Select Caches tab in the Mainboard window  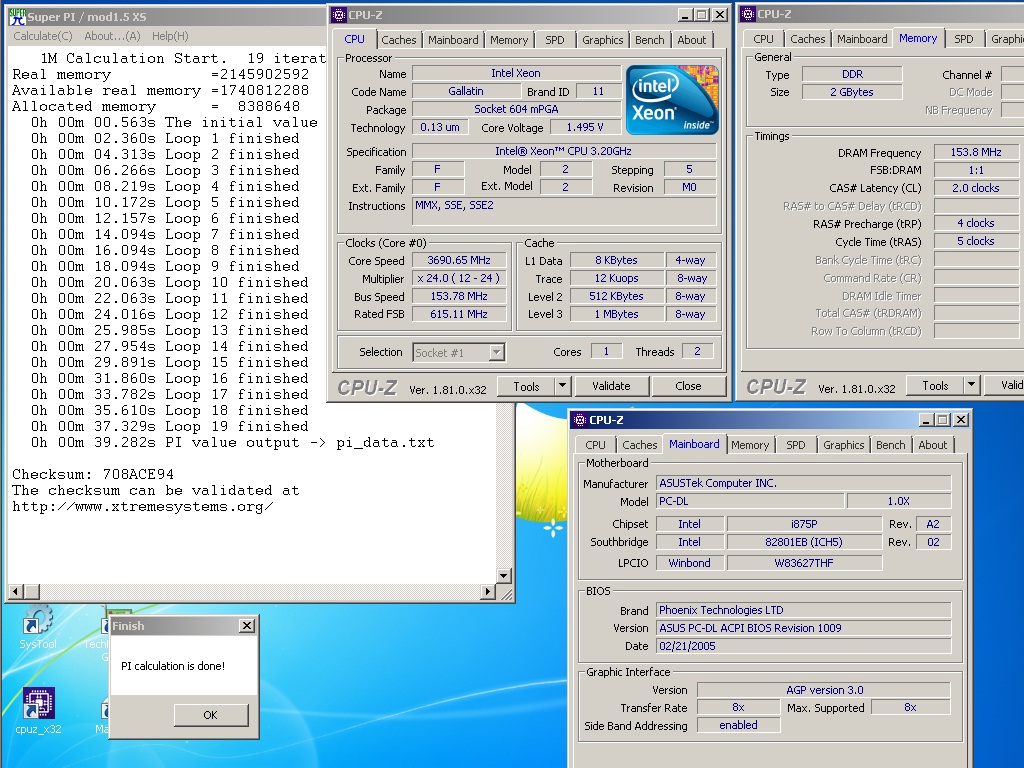click(x=639, y=445)
